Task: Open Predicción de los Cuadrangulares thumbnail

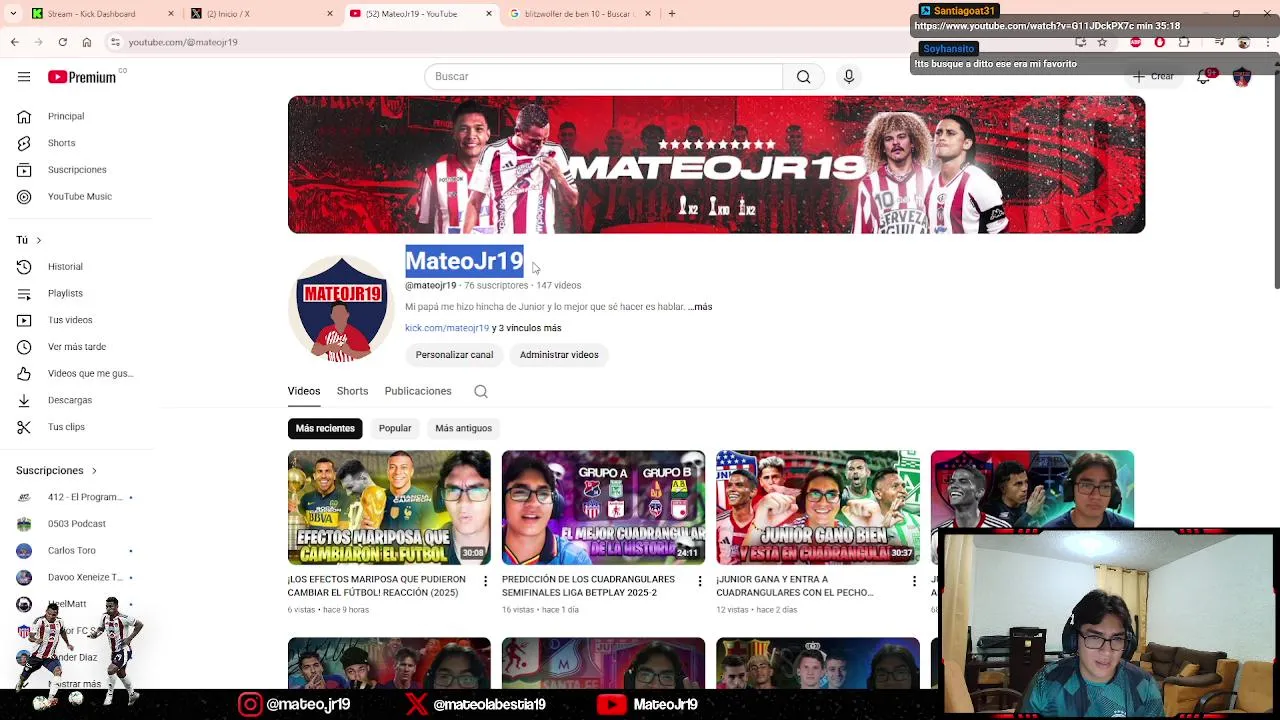Action: point(603,507)
